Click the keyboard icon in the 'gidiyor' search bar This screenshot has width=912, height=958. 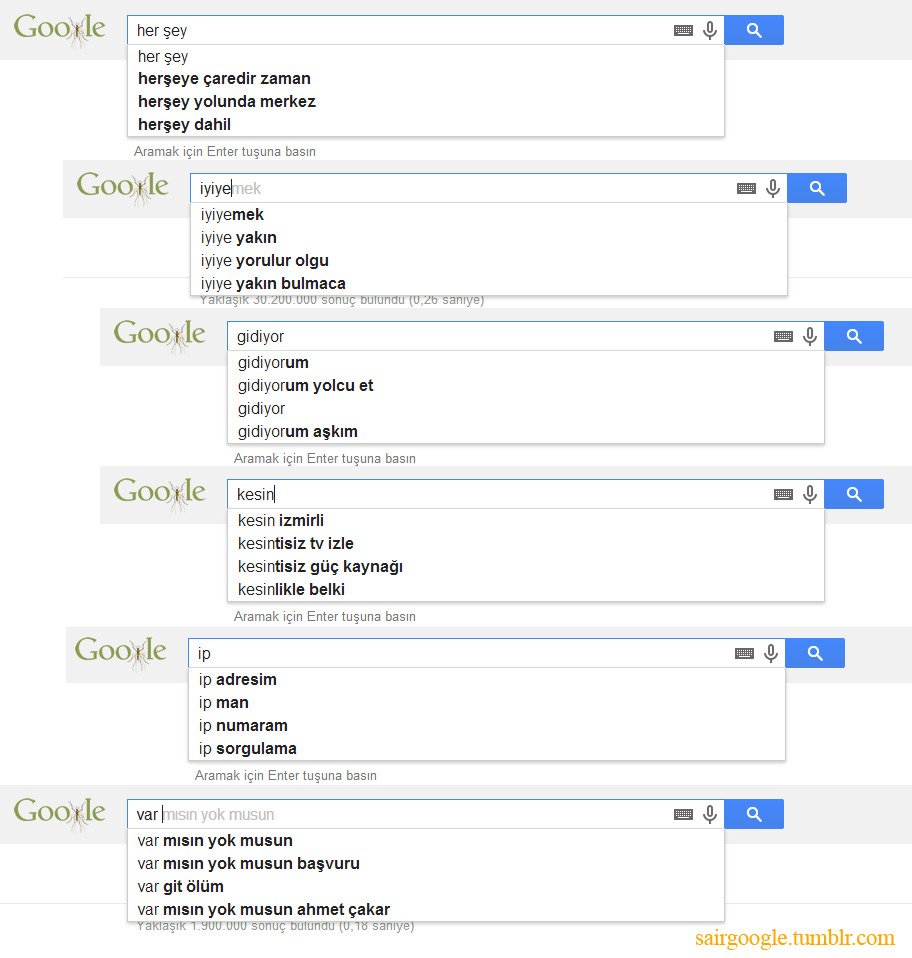pyautogui.click(x=783, y=336)
